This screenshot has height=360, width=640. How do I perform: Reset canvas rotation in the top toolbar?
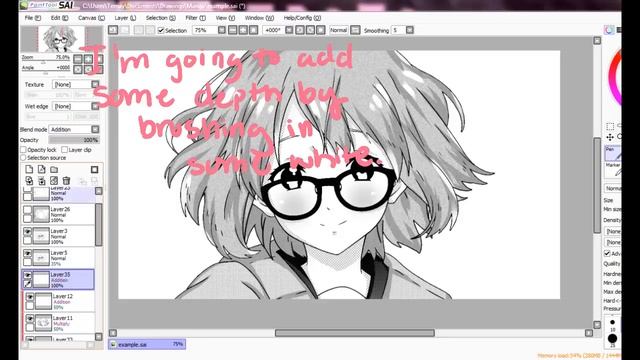(x=321, y=30)
